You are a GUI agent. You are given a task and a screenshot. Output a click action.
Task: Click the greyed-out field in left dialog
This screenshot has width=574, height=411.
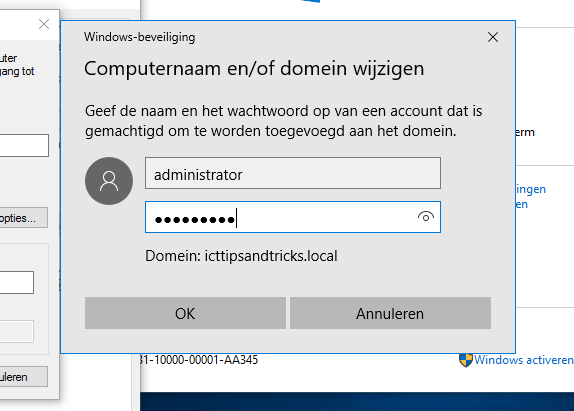coord(17,332)
